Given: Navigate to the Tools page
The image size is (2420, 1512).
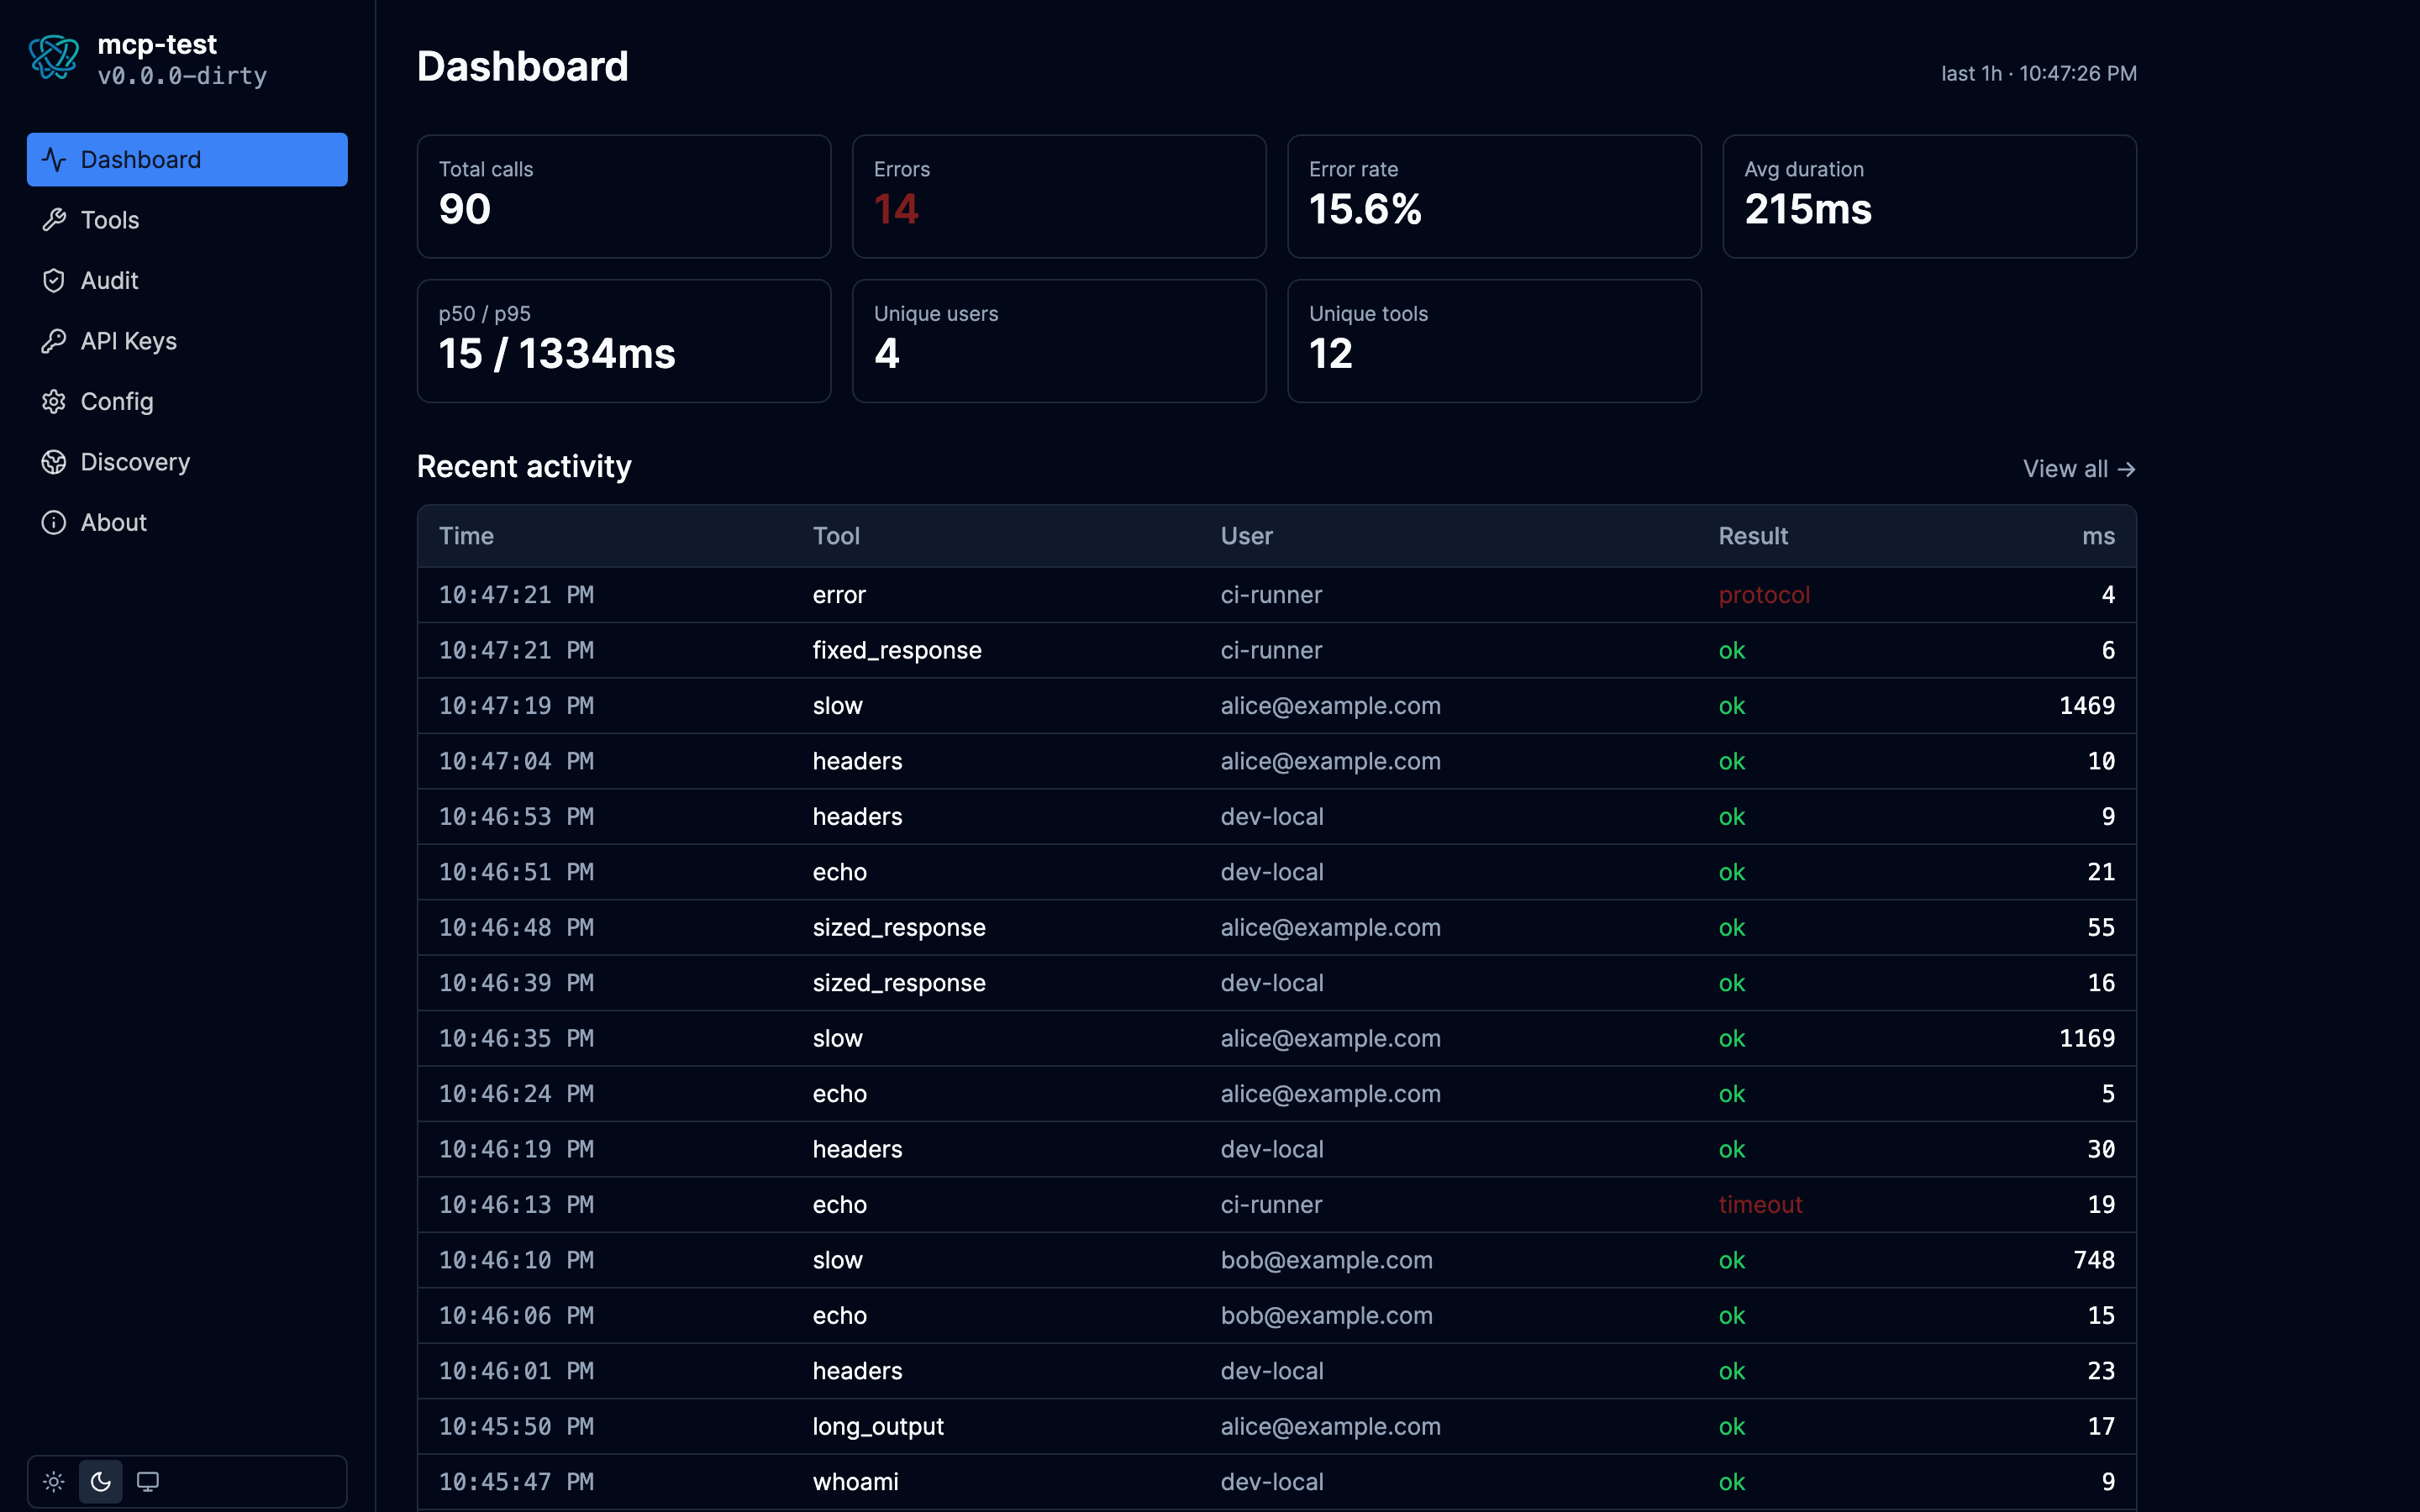Looking at the screenshot, I should [109, 220].
